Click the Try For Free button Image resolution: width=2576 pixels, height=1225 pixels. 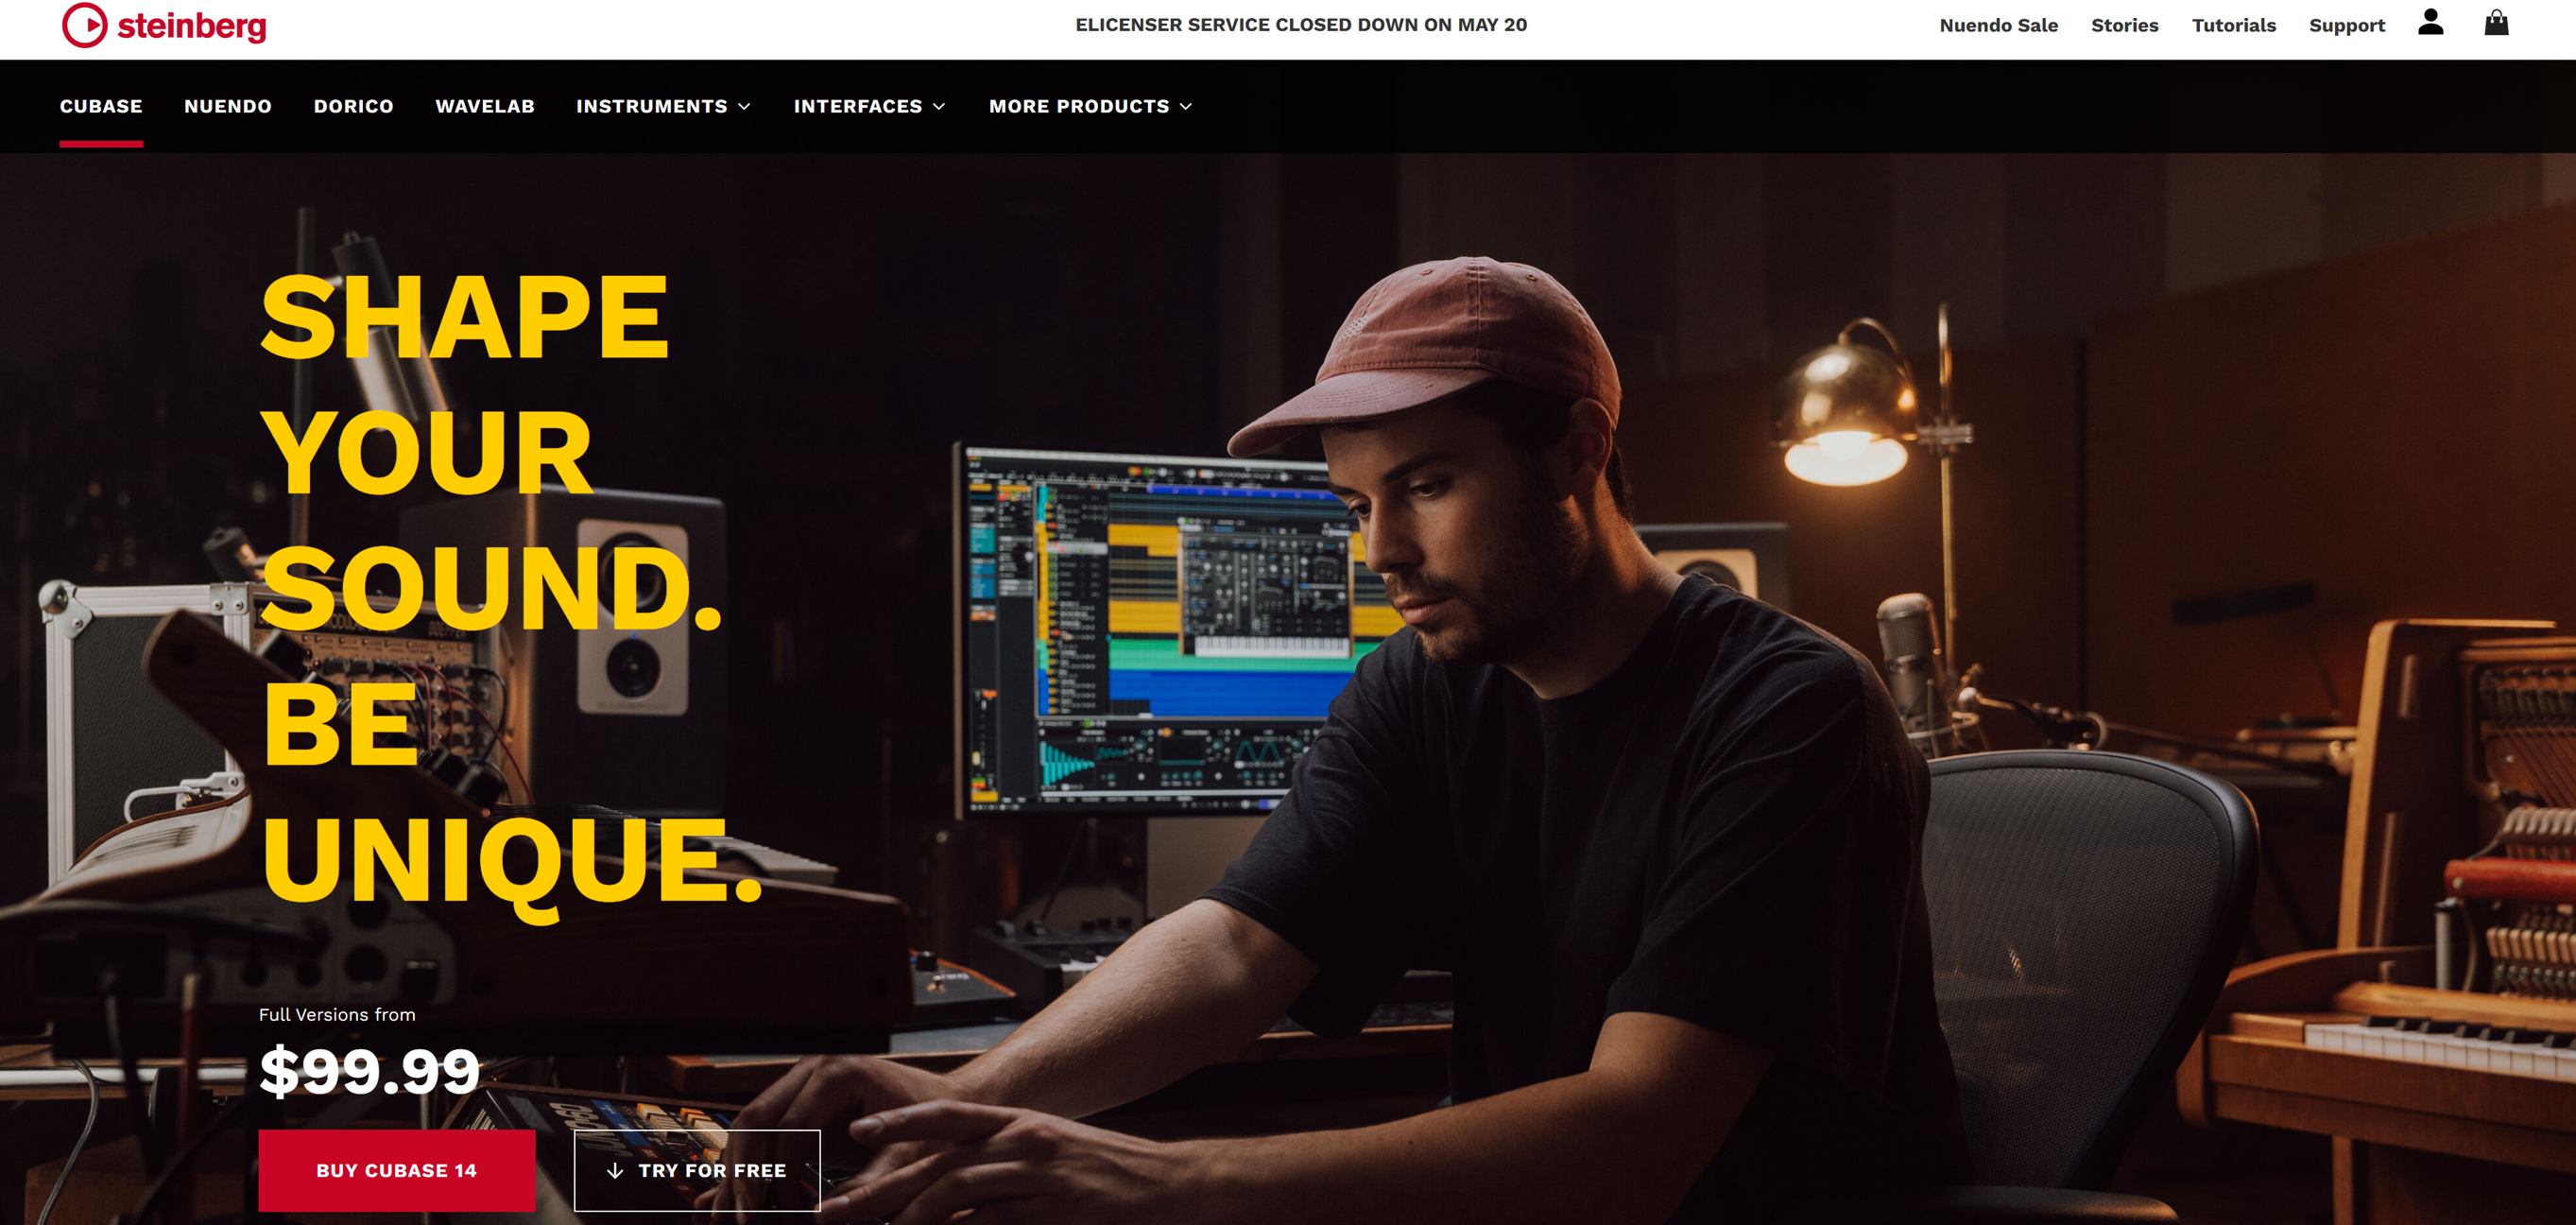(x=697, y=1170)
